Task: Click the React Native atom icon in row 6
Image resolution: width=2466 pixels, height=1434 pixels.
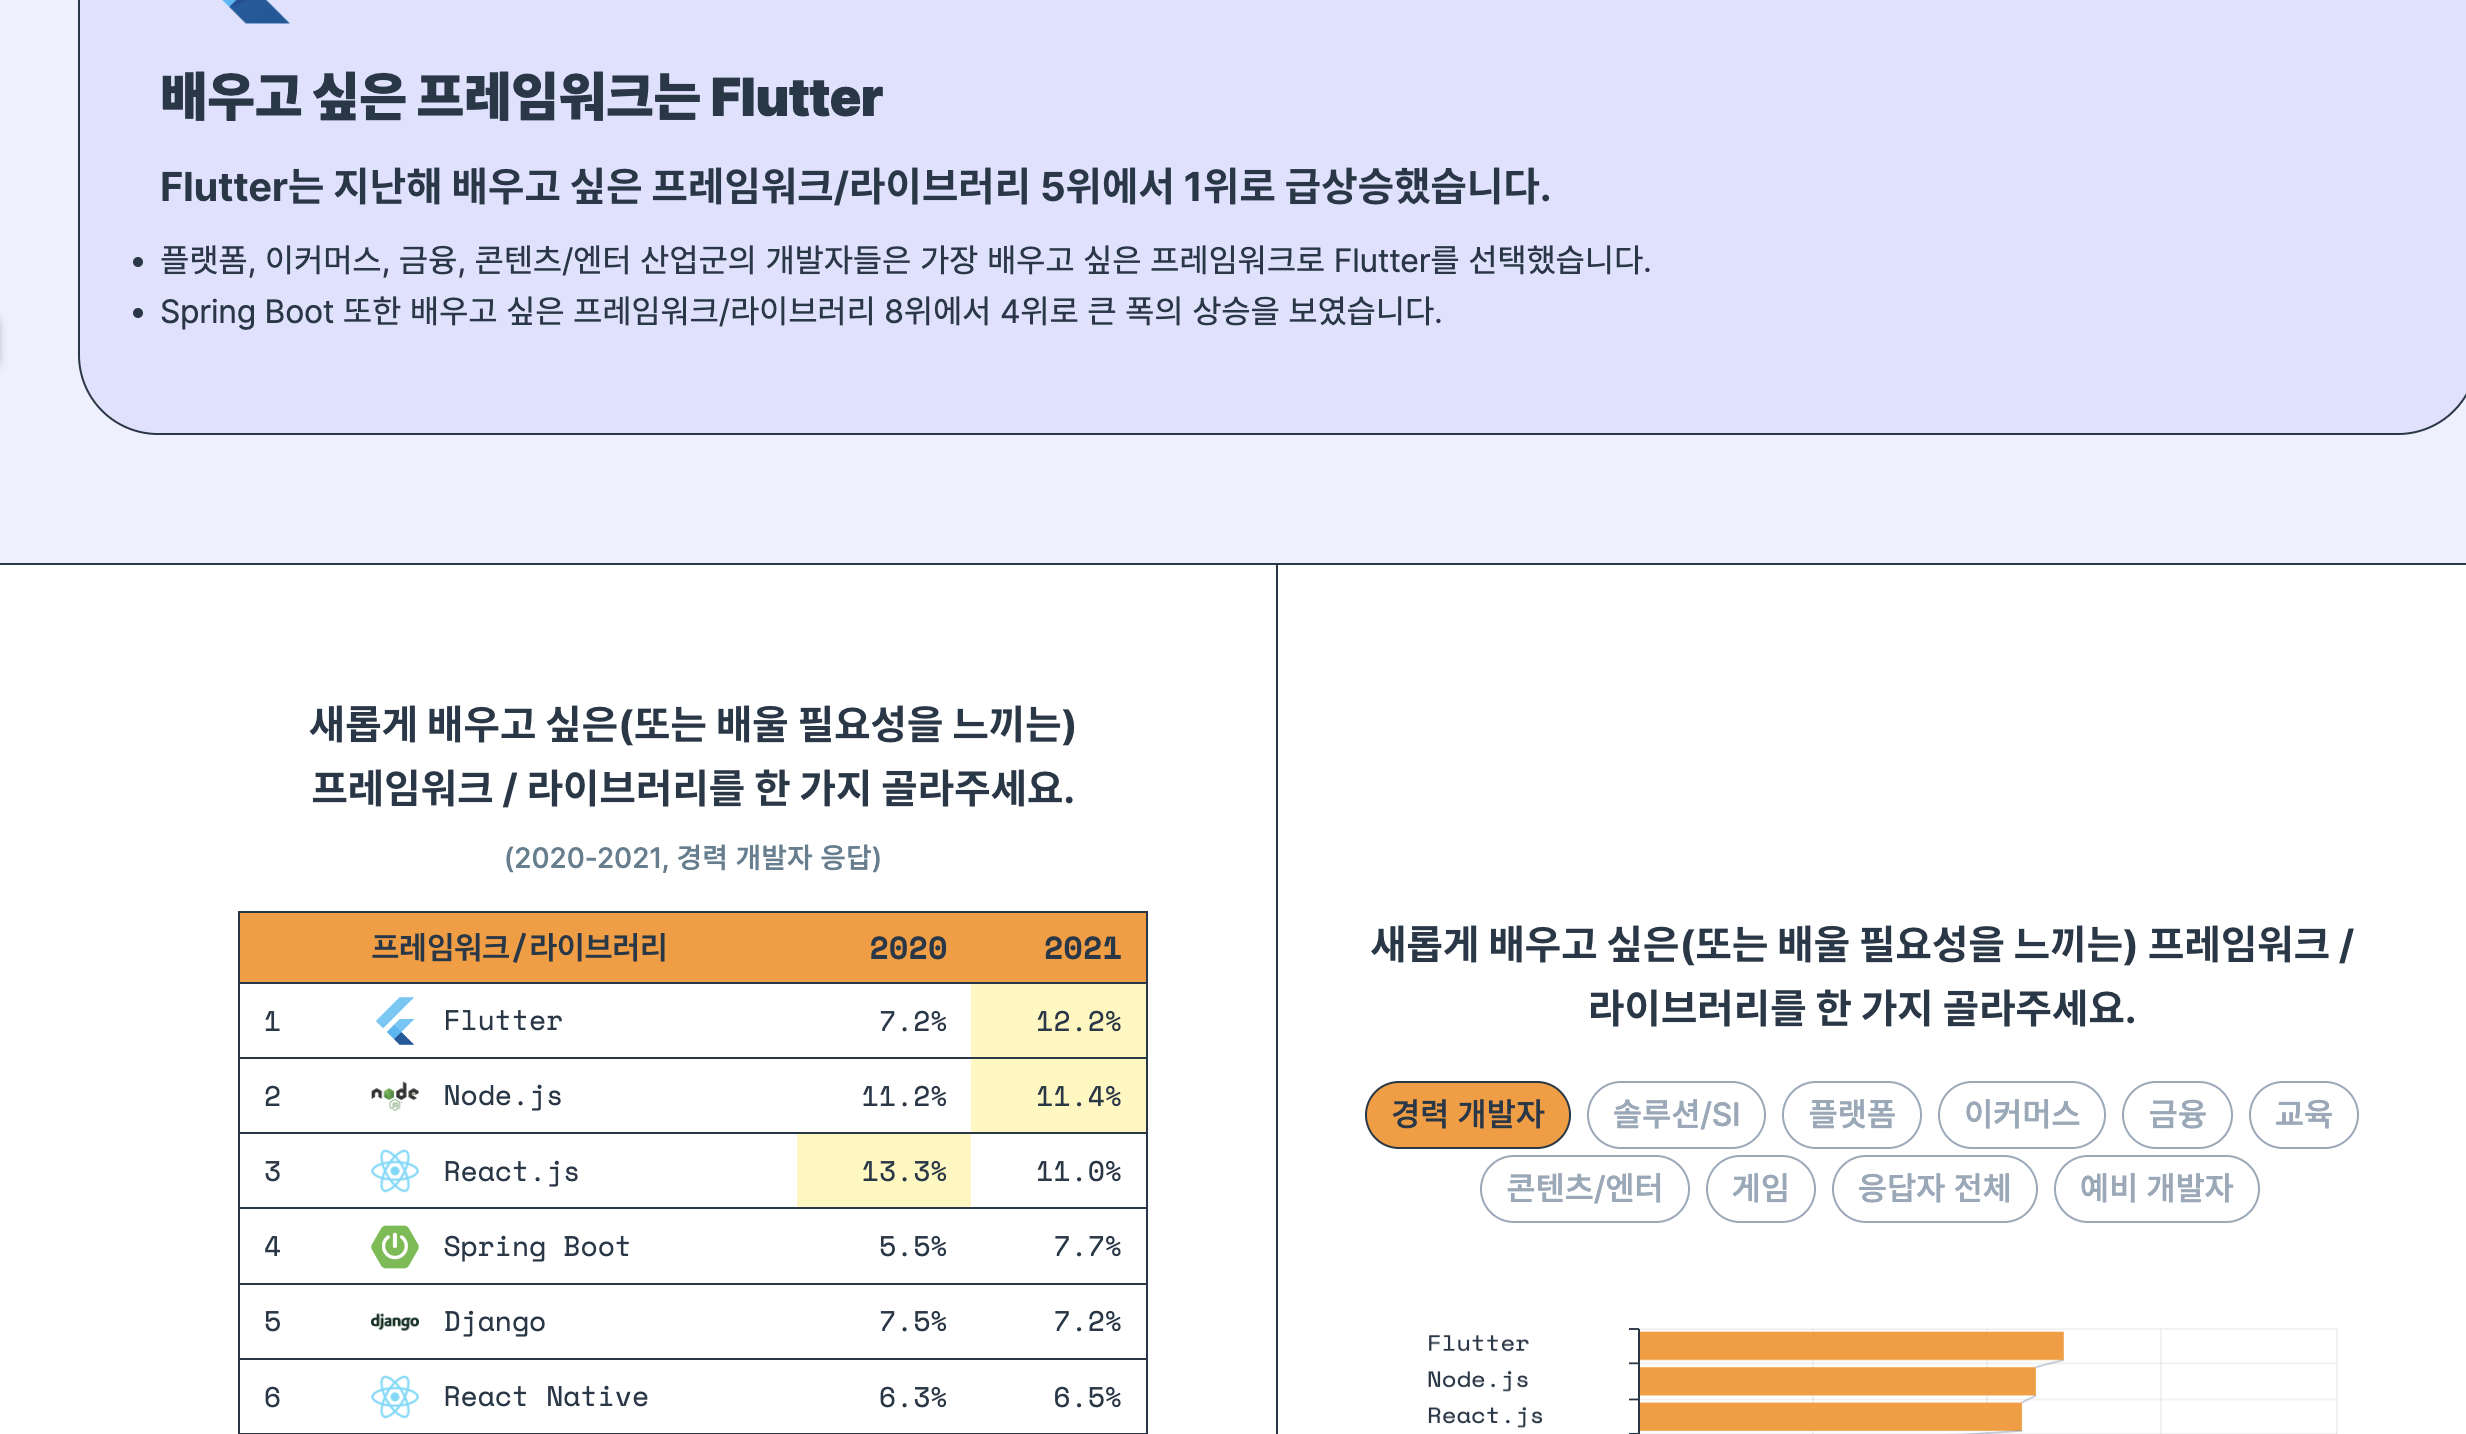Action: (x=395, y=1397)
